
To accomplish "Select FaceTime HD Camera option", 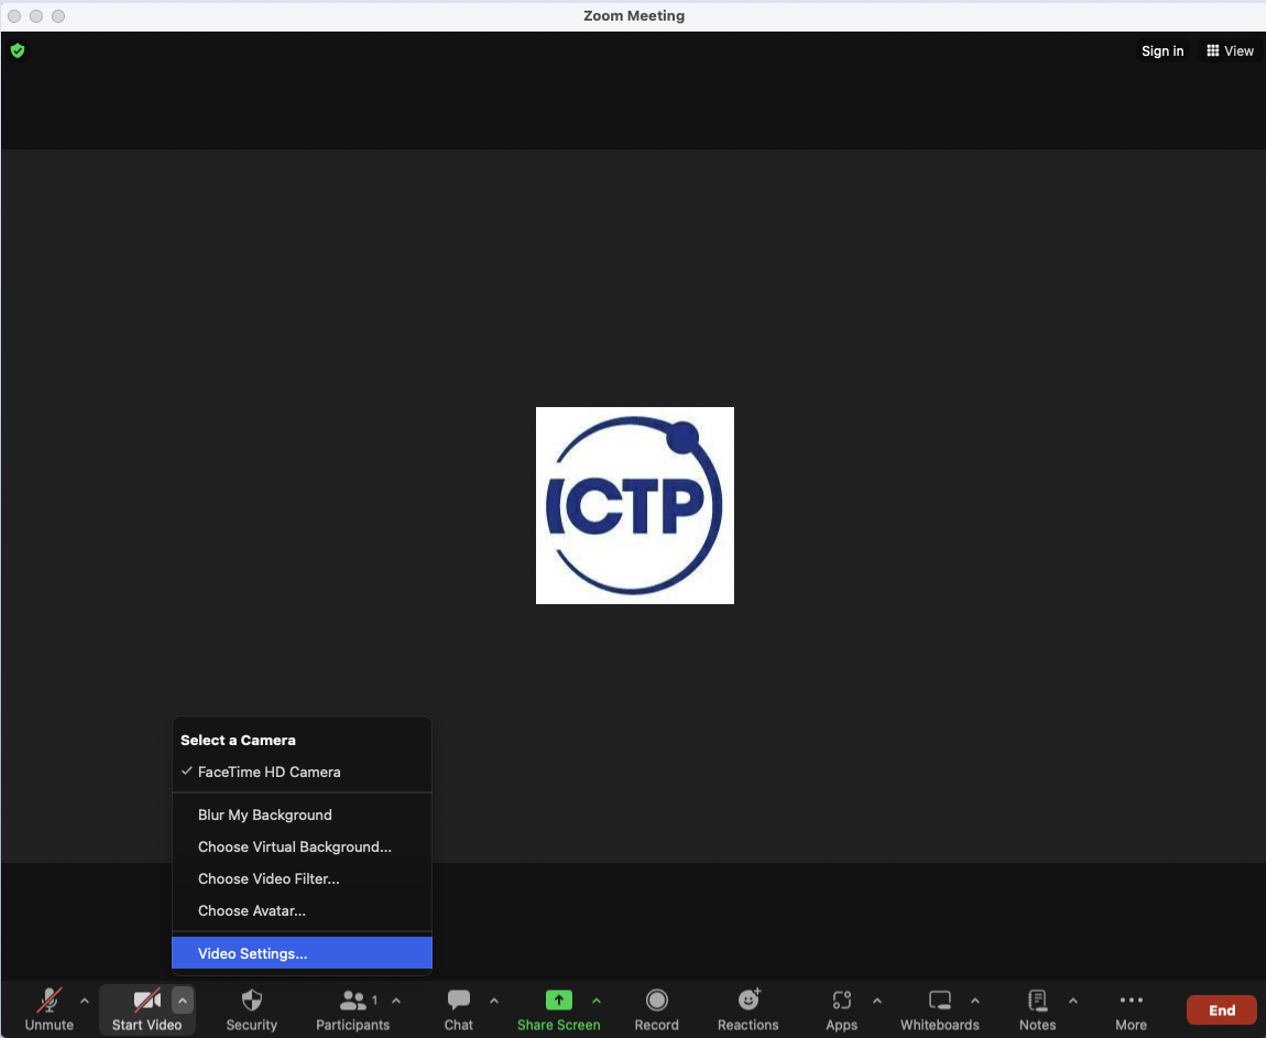I will click(269, 772).
